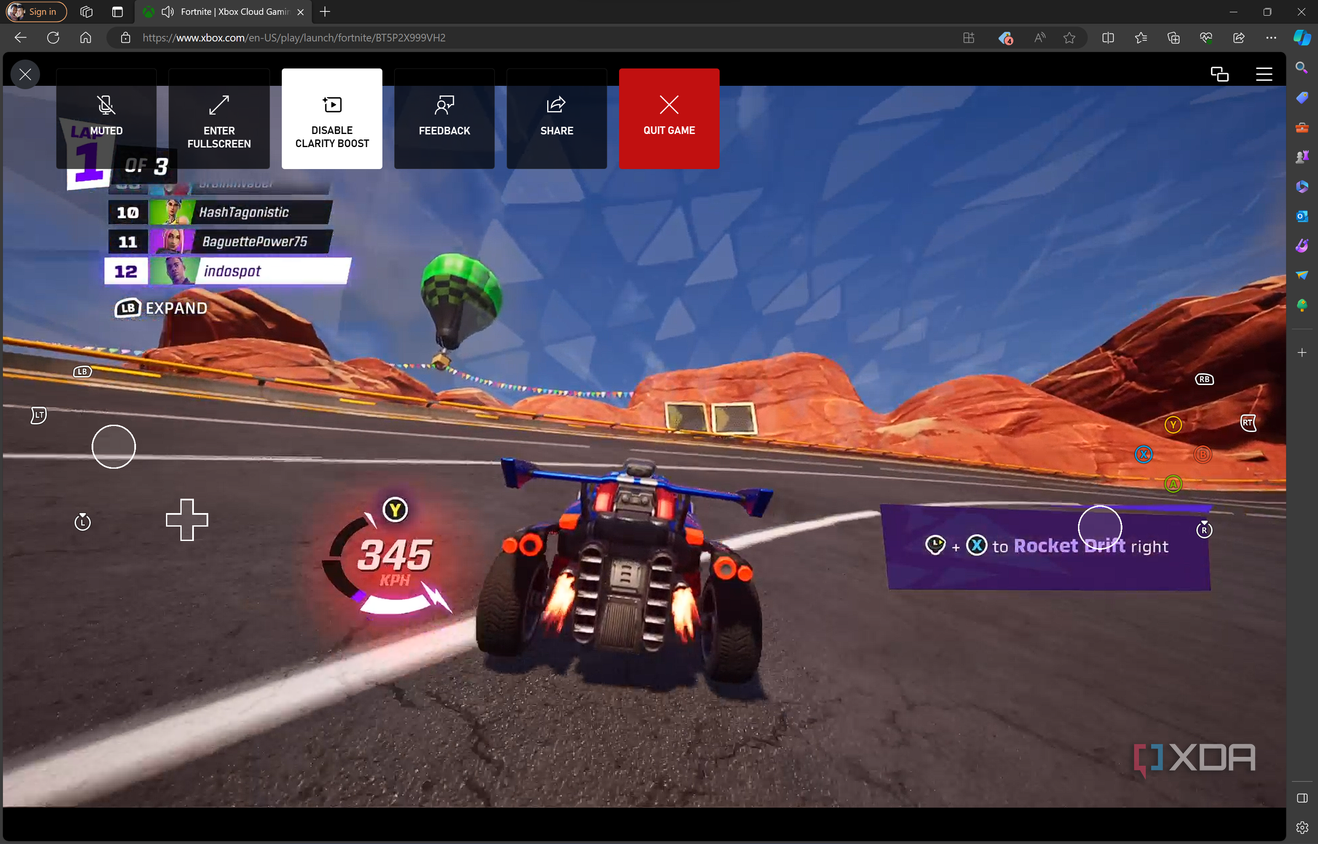
Task: Click the red Quit Game button
Action: tap(669, 118)
